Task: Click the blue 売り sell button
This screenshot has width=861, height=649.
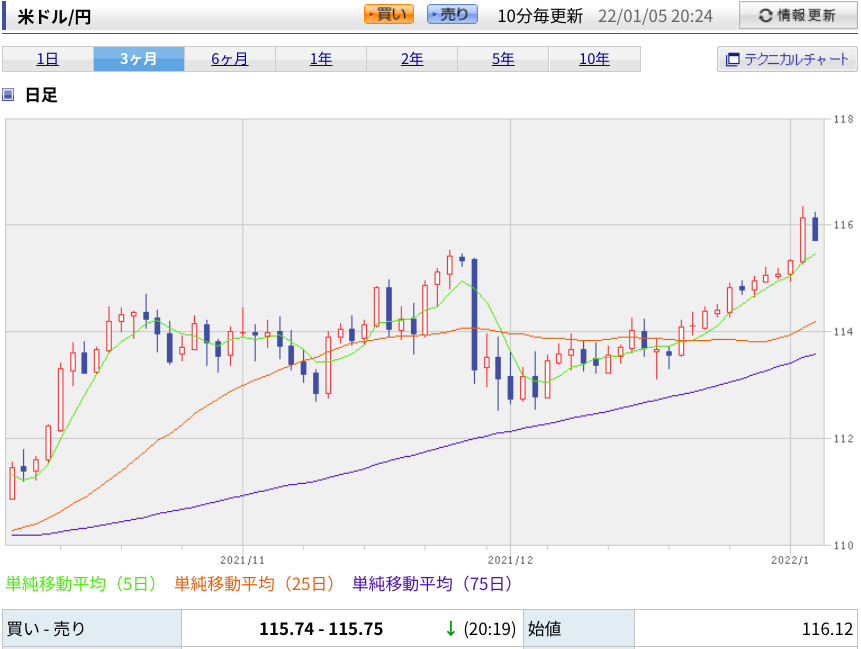Action: [452, 14]
